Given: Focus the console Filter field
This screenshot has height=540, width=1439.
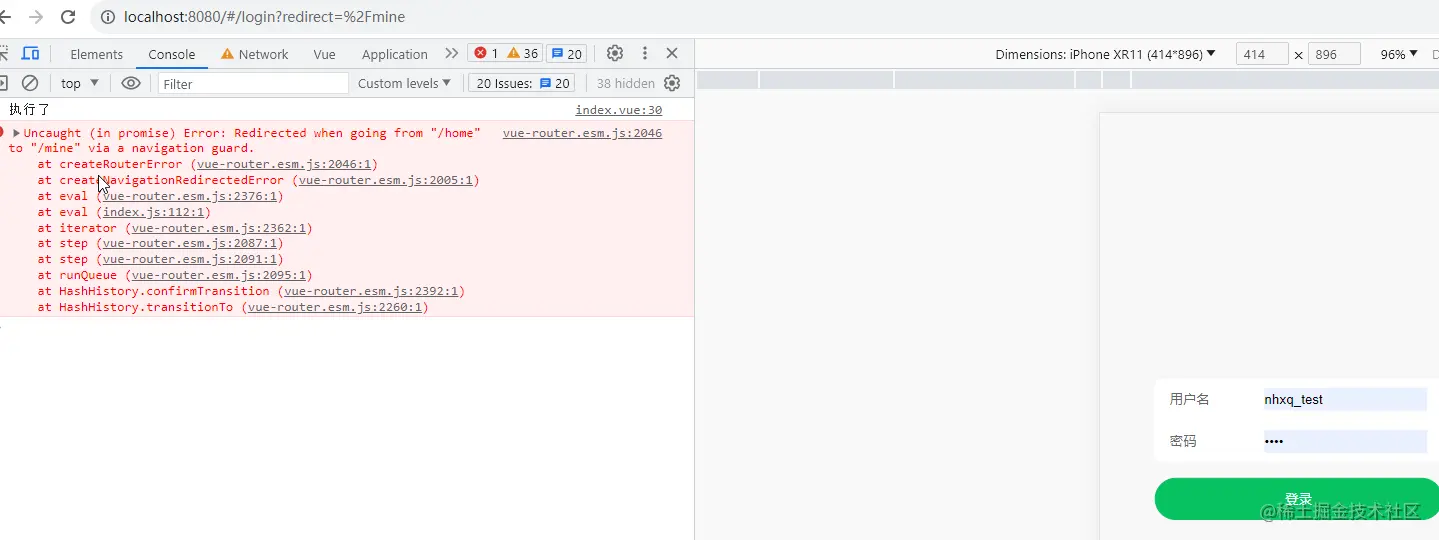Looking at the screenshot, I should pyautogui.click(x=253, y=84).
